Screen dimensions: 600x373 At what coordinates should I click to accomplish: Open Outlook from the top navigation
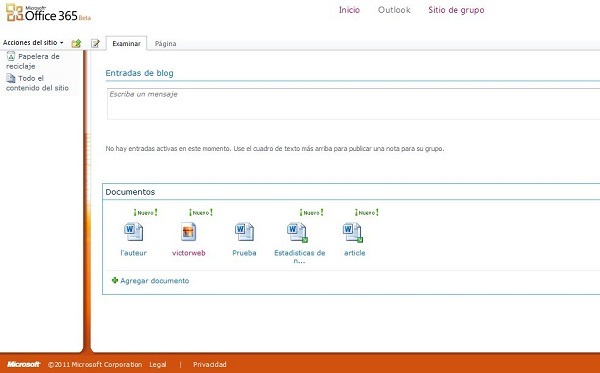(394, 10)
